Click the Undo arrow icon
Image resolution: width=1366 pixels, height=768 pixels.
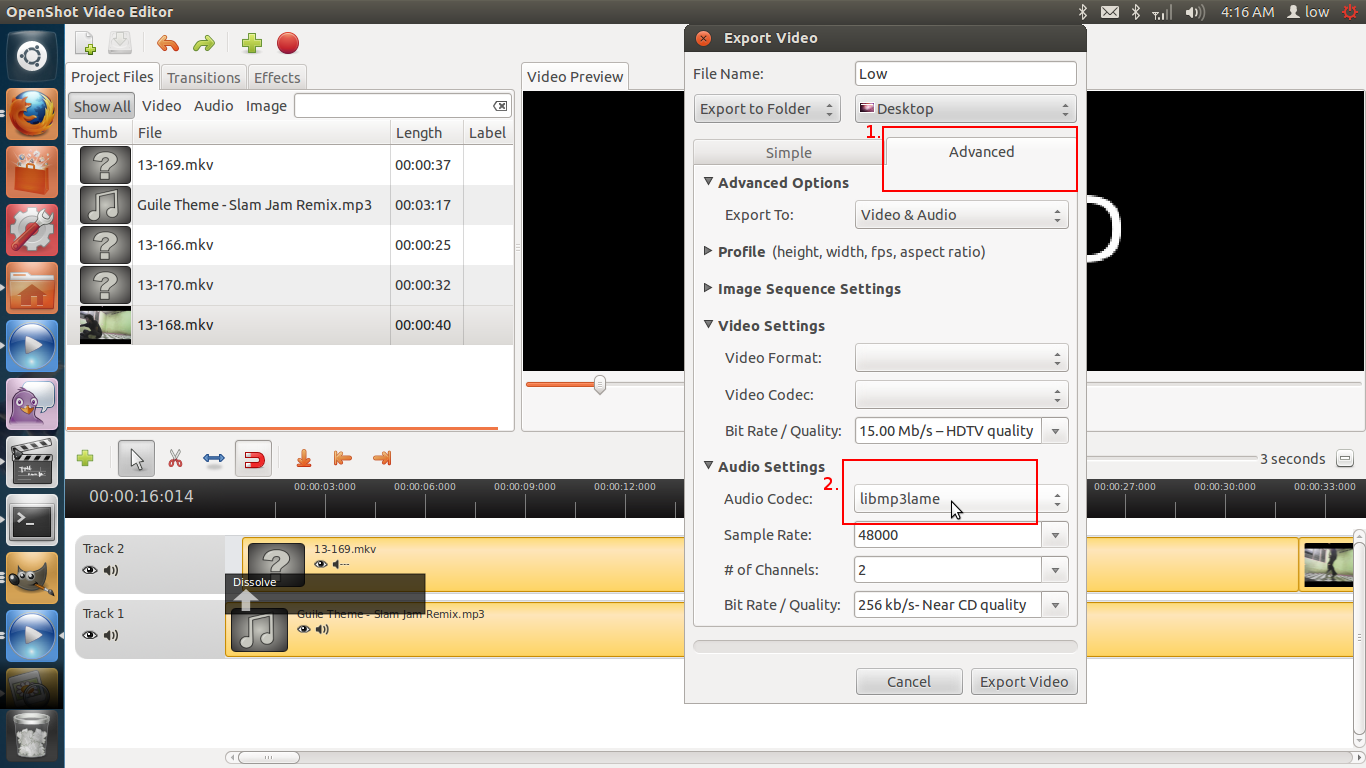(x=168, y=43)
